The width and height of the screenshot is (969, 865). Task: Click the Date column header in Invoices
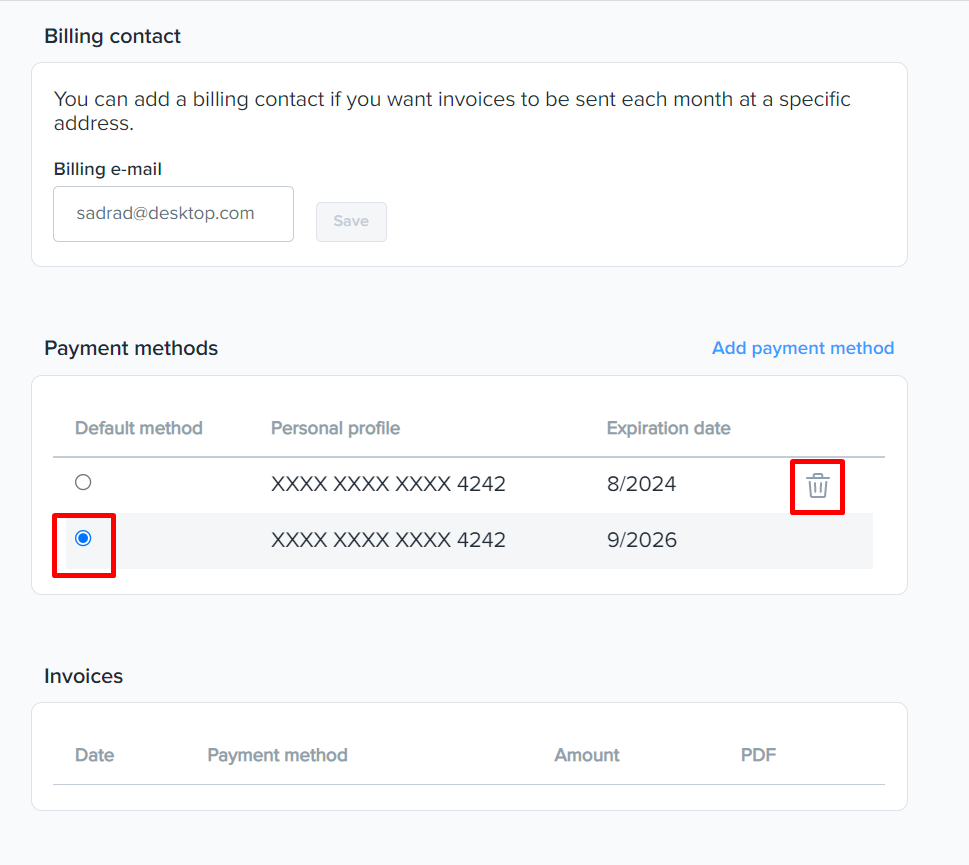95,755
